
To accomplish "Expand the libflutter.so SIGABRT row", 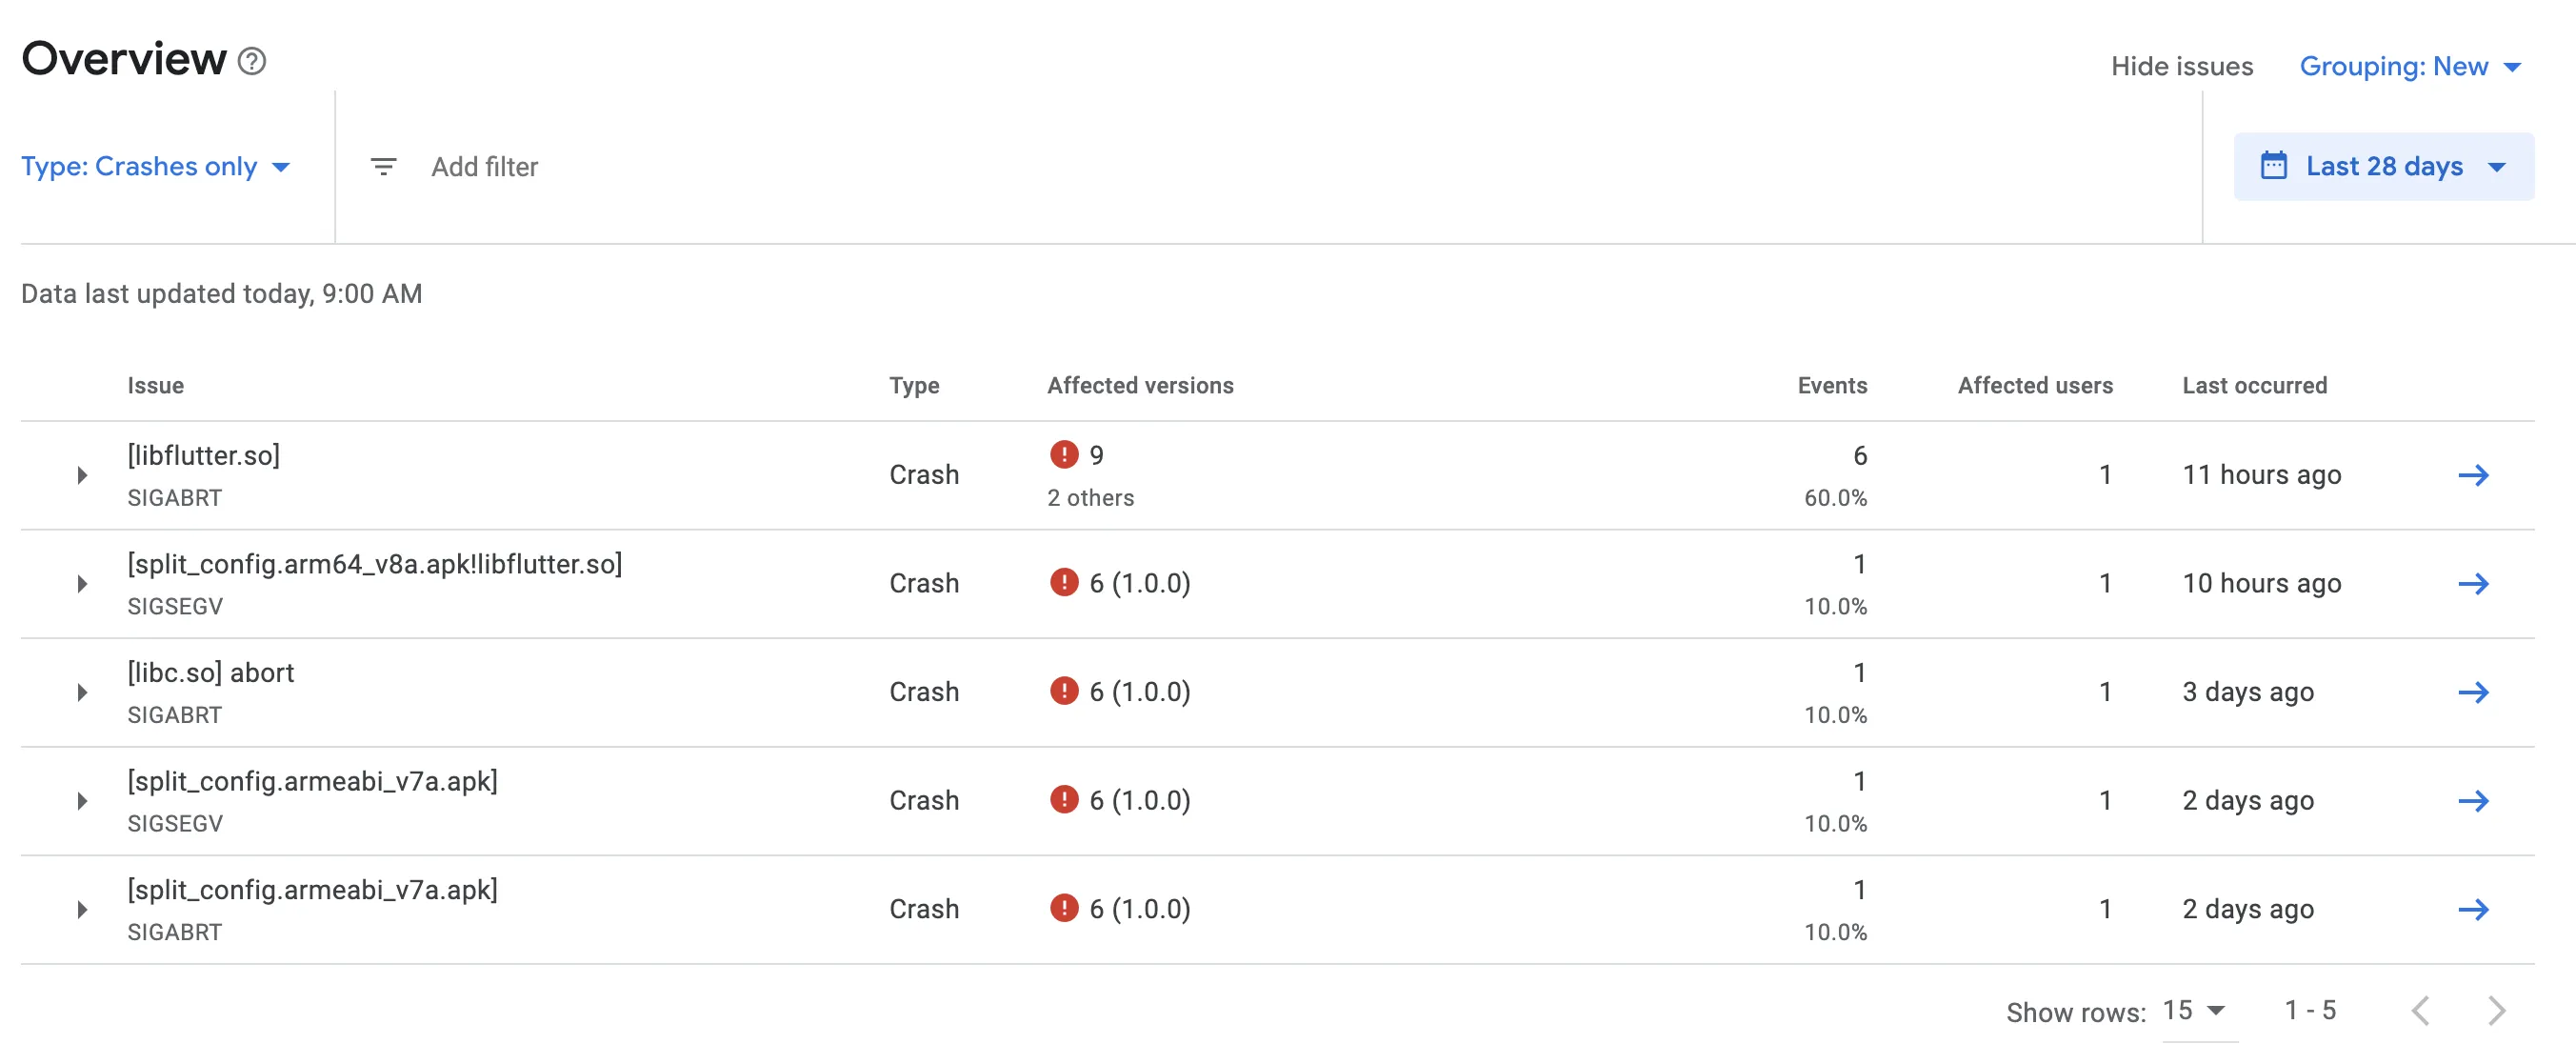I will tap(82, 475).
